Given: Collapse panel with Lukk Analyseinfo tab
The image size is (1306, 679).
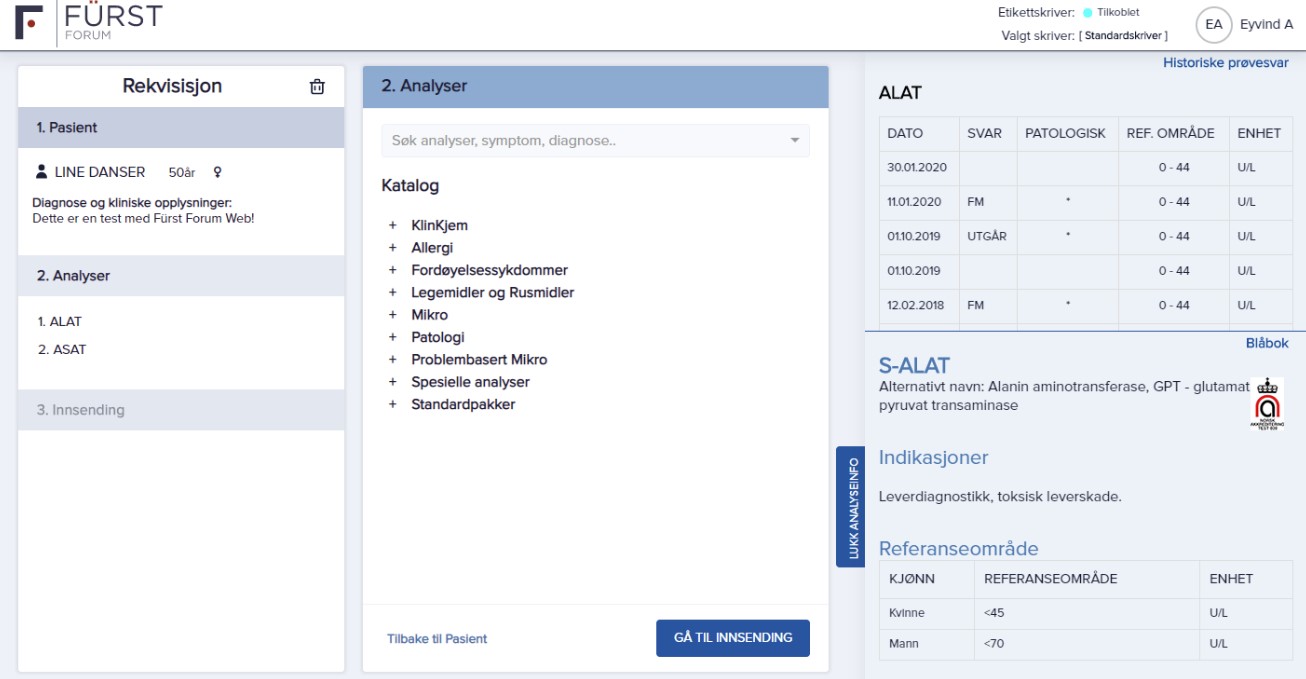Looking at the screenshot, I should (851, 507).
